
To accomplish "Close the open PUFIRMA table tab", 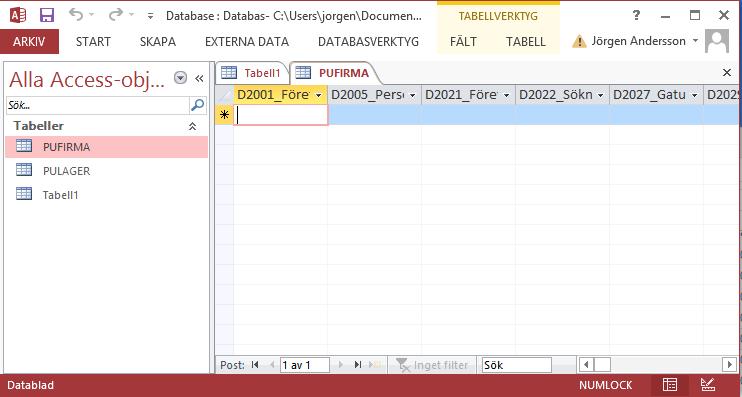I will (x=727, y=73).
